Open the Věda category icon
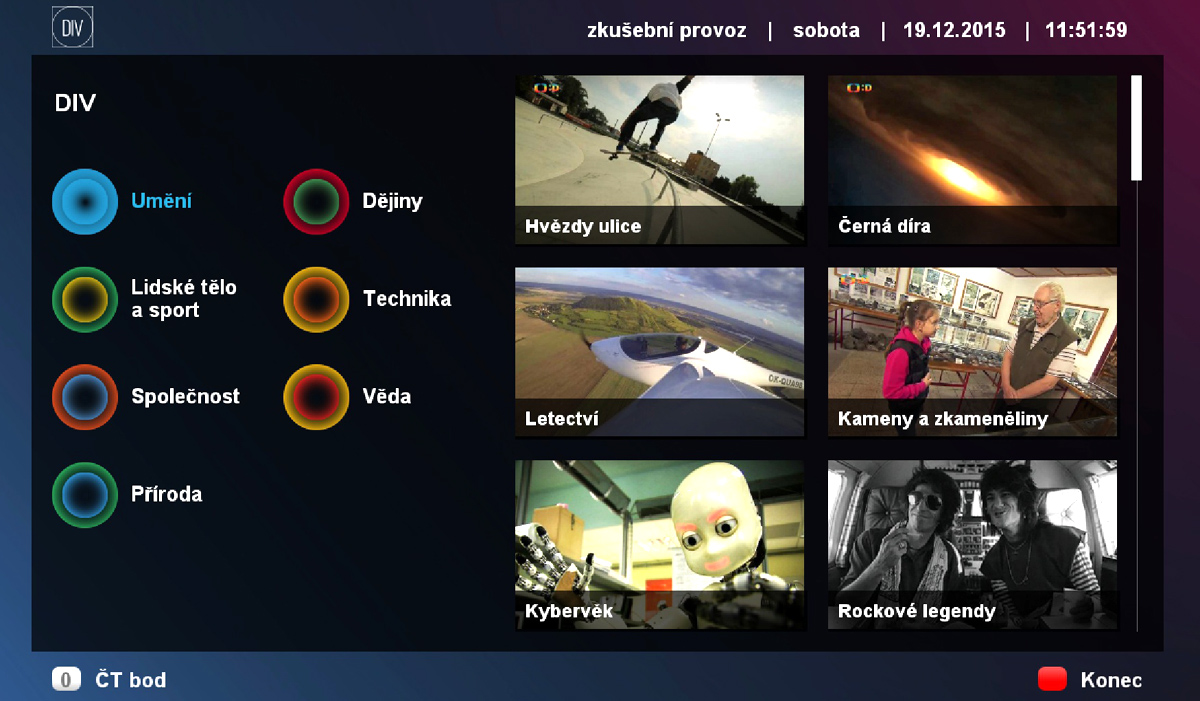Screen dimensions: 1200x701 (x=315, y=397)
